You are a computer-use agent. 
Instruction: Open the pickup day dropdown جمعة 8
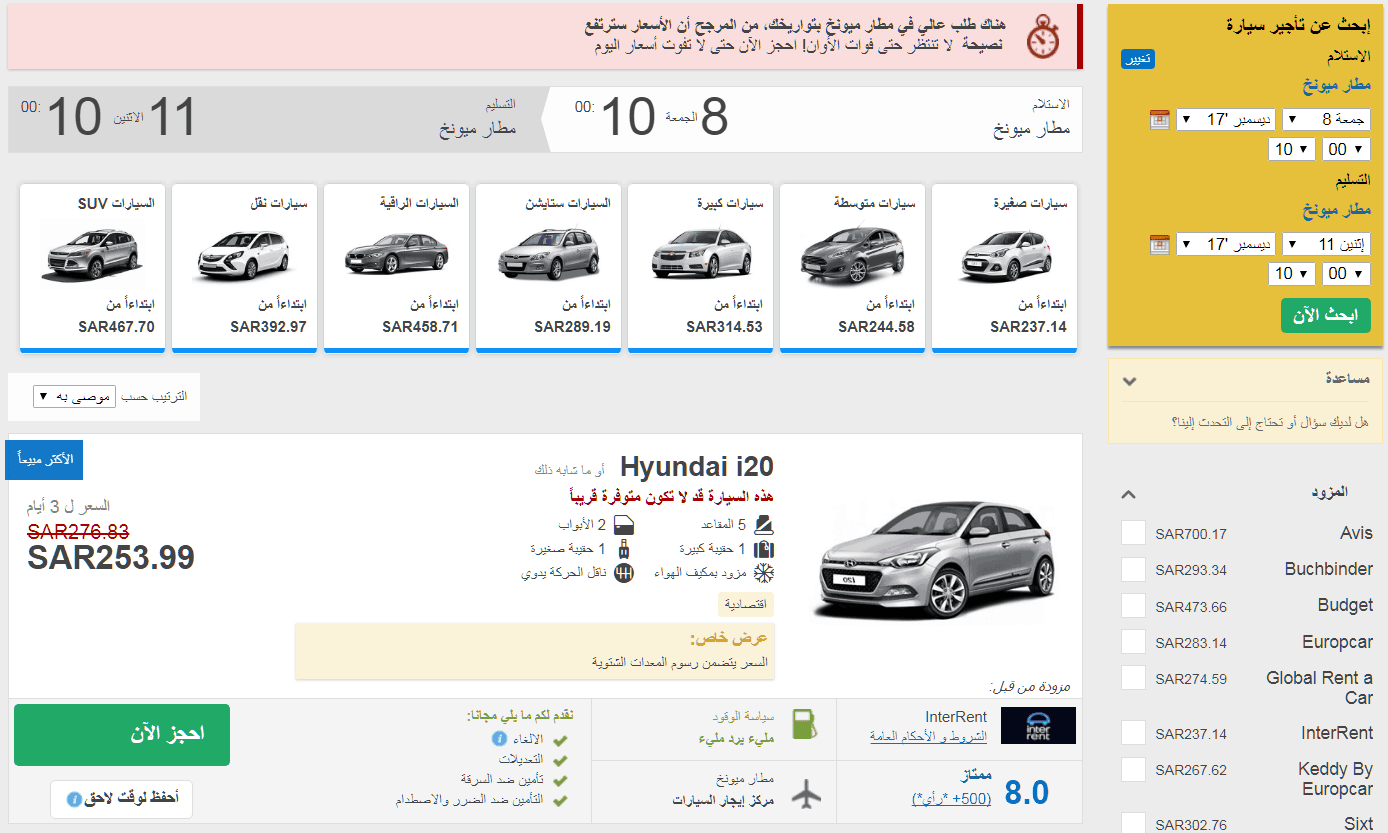[1327, 120]
